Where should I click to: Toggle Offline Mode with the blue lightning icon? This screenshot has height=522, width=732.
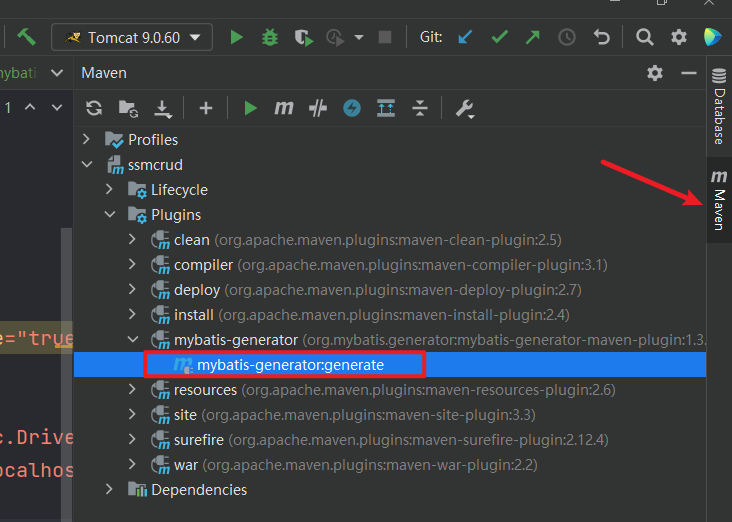pyautogui.click(x=352, y=108)
